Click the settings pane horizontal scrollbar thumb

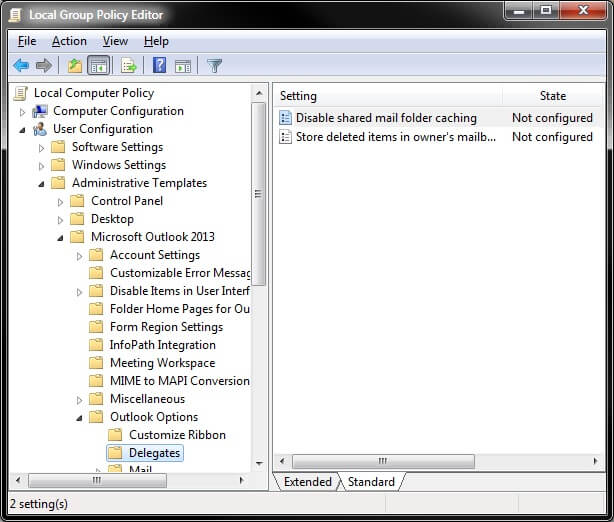pyautogui.click(x=383, y=461)
